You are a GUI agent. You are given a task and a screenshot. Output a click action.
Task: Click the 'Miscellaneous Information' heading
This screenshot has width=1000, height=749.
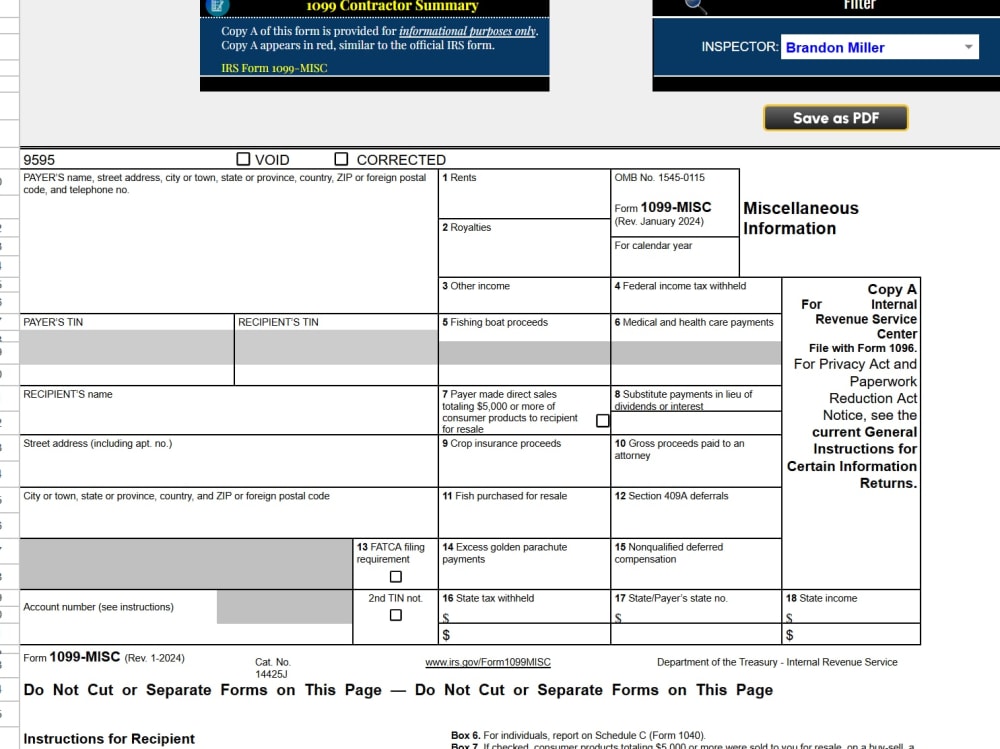(800, 218)
